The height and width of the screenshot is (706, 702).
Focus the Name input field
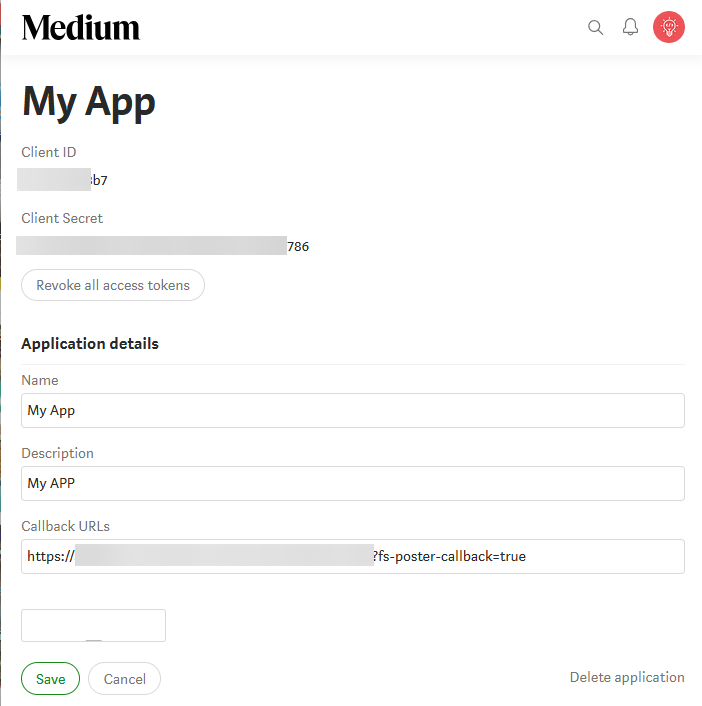pyautogui.click(x=353, y=410)
